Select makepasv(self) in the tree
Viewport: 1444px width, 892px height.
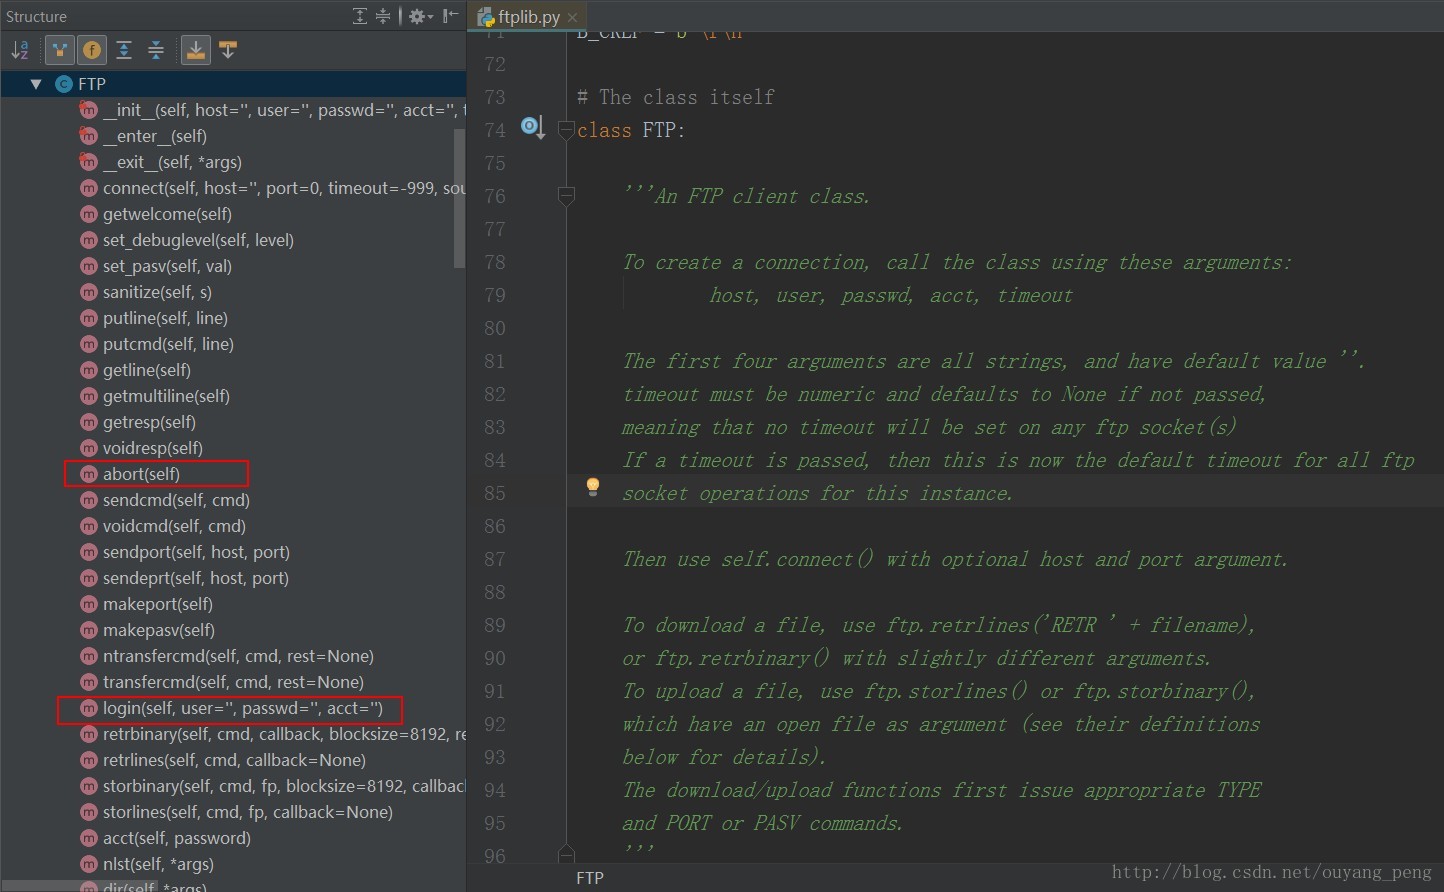pos(159,630)
